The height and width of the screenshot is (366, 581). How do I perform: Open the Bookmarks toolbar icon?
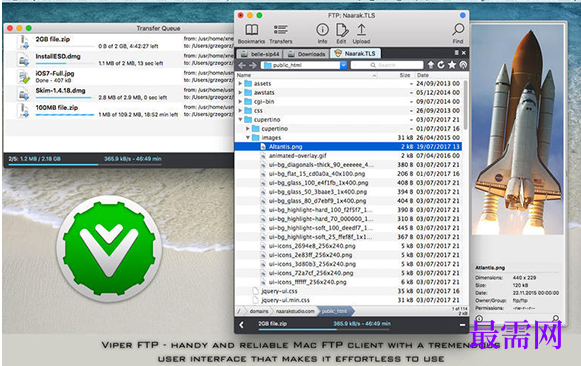252,30
